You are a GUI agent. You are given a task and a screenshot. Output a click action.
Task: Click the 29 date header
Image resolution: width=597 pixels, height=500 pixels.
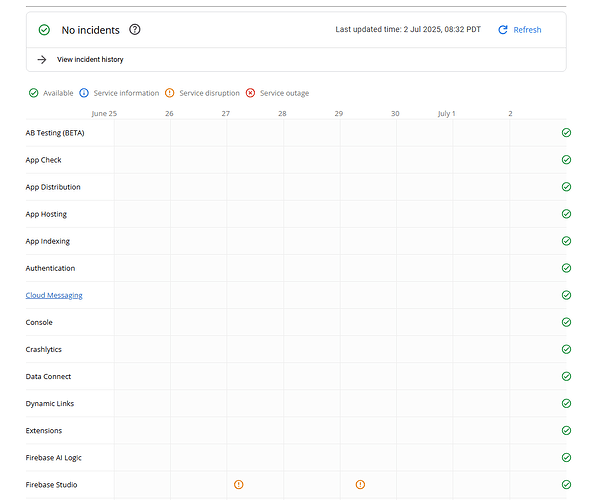[x=339, y=113]
